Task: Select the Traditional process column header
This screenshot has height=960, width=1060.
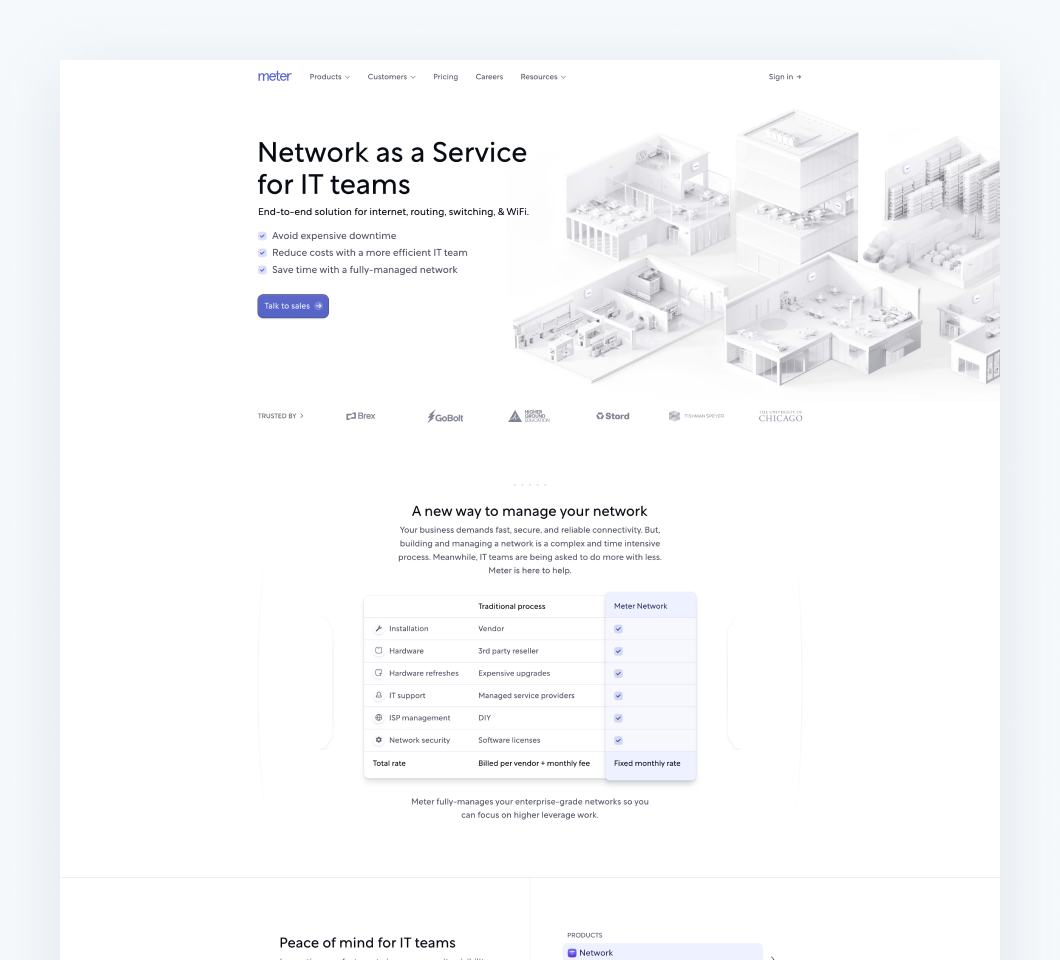Action: 511,606
